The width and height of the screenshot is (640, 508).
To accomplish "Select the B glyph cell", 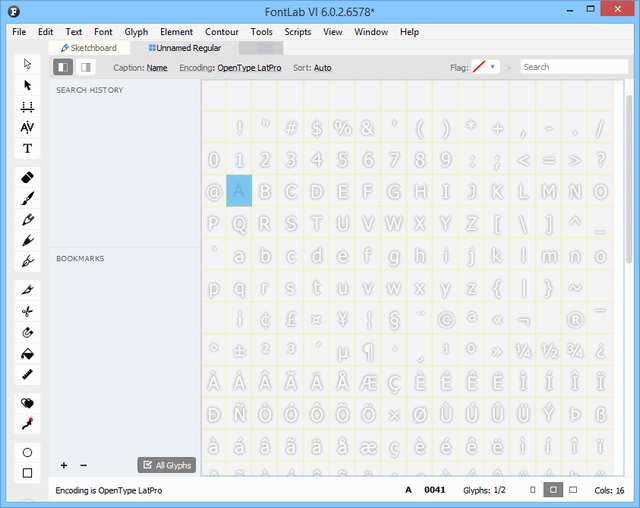I will [x=265, y=191].
